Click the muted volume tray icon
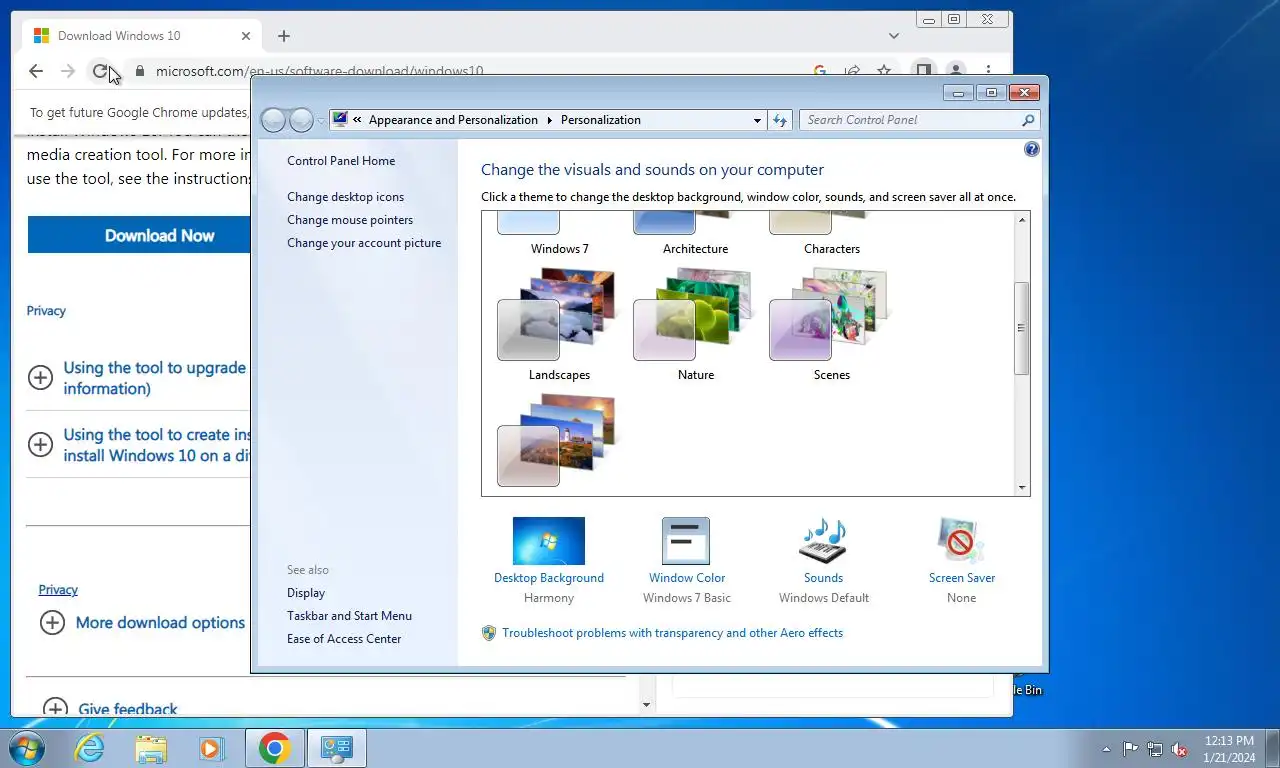1280x768 pixels. point(1179,749)
